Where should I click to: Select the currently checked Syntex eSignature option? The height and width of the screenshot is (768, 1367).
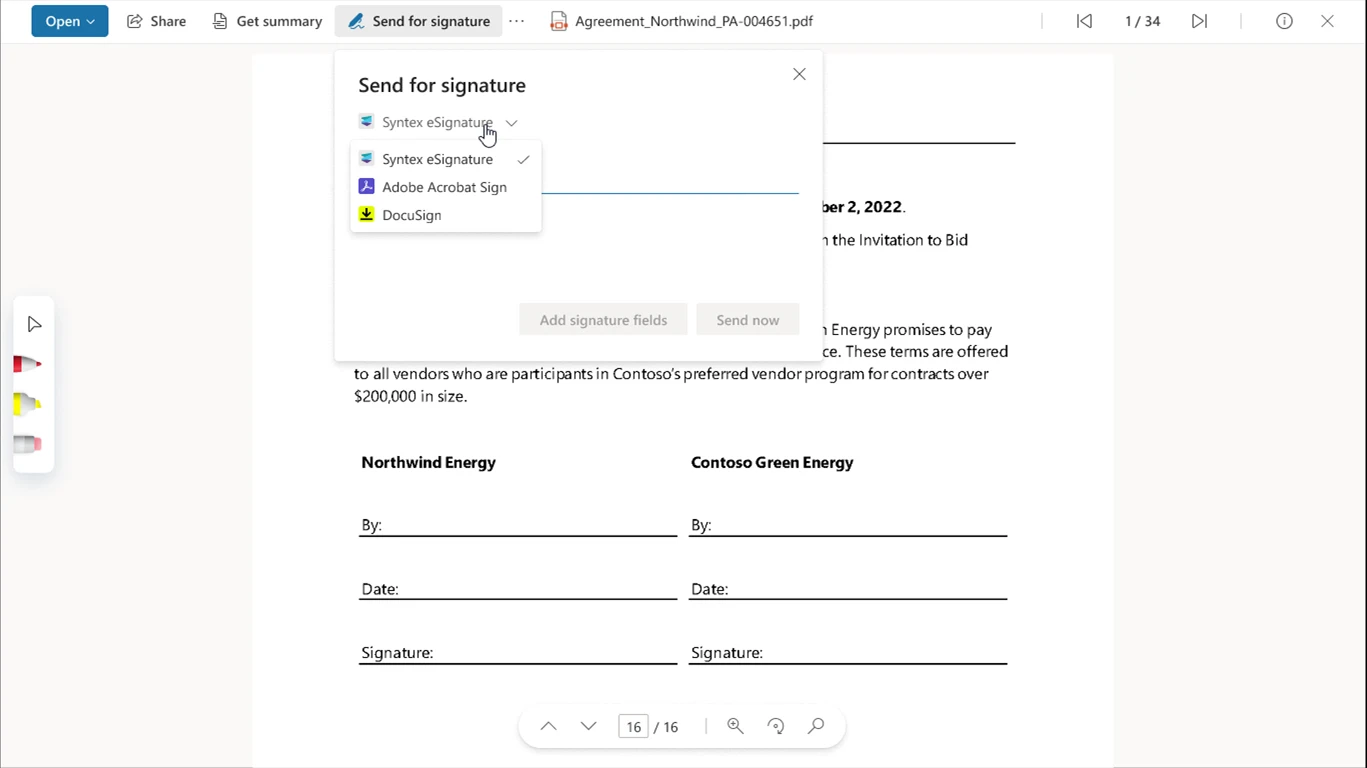[x=437, y=159]
